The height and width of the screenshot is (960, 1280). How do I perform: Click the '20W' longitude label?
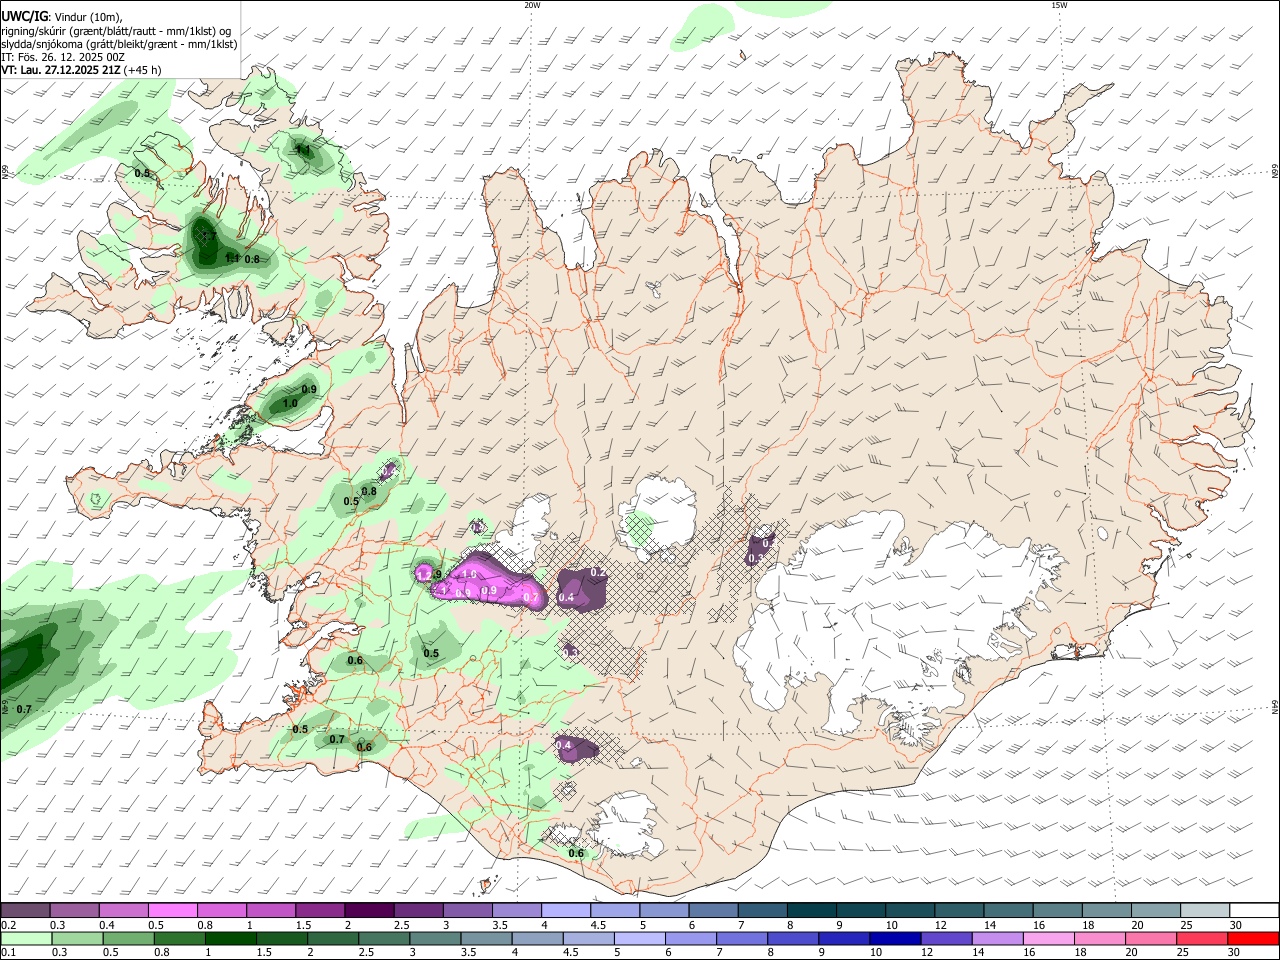pos(532,5)
